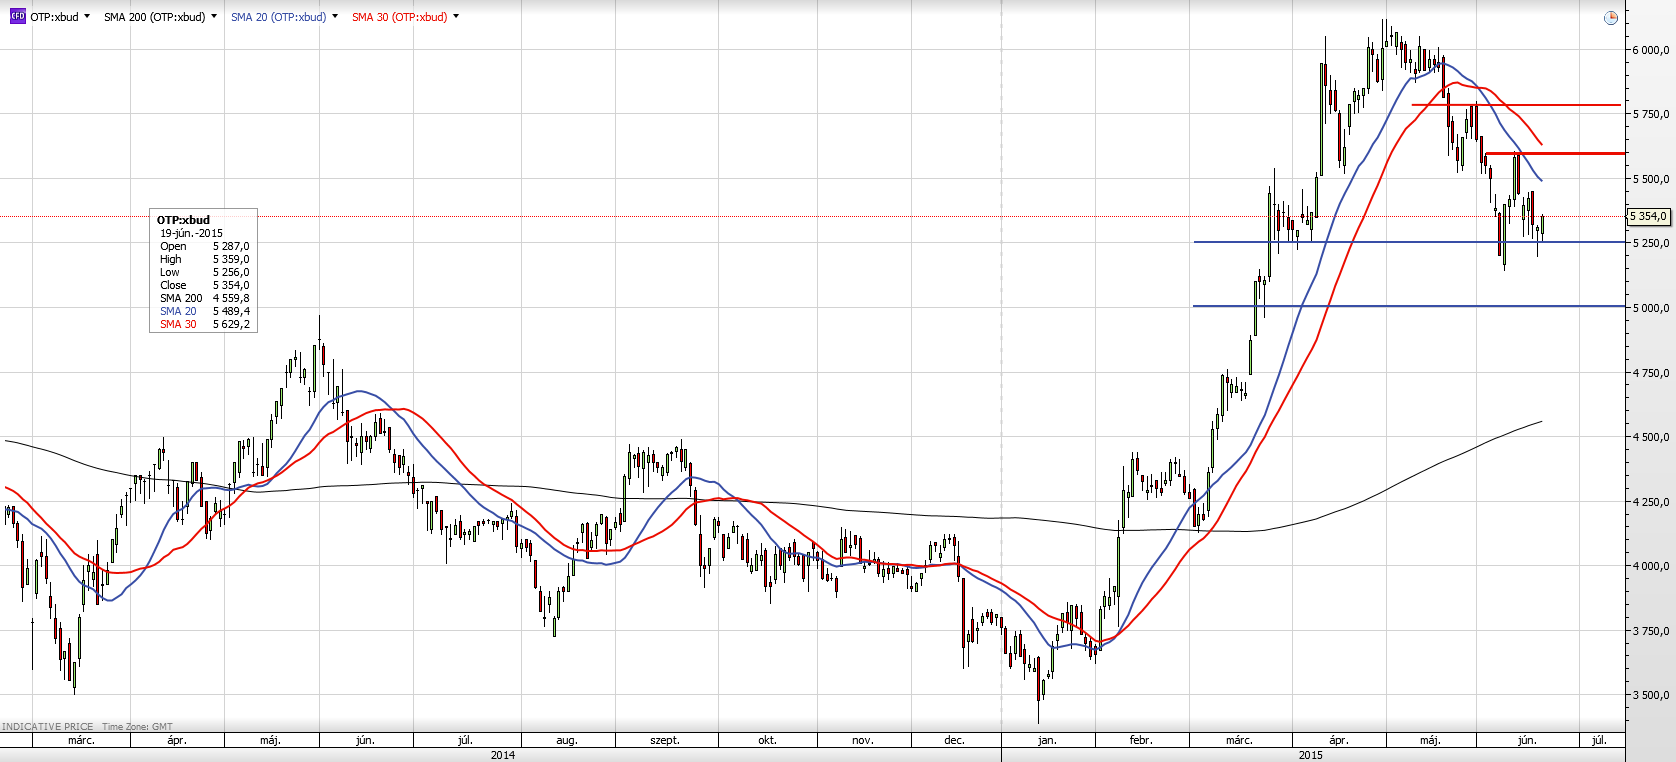Click the febr. month label on time axis
This screenshot has height=762, width=1676.
(1141, 740)
